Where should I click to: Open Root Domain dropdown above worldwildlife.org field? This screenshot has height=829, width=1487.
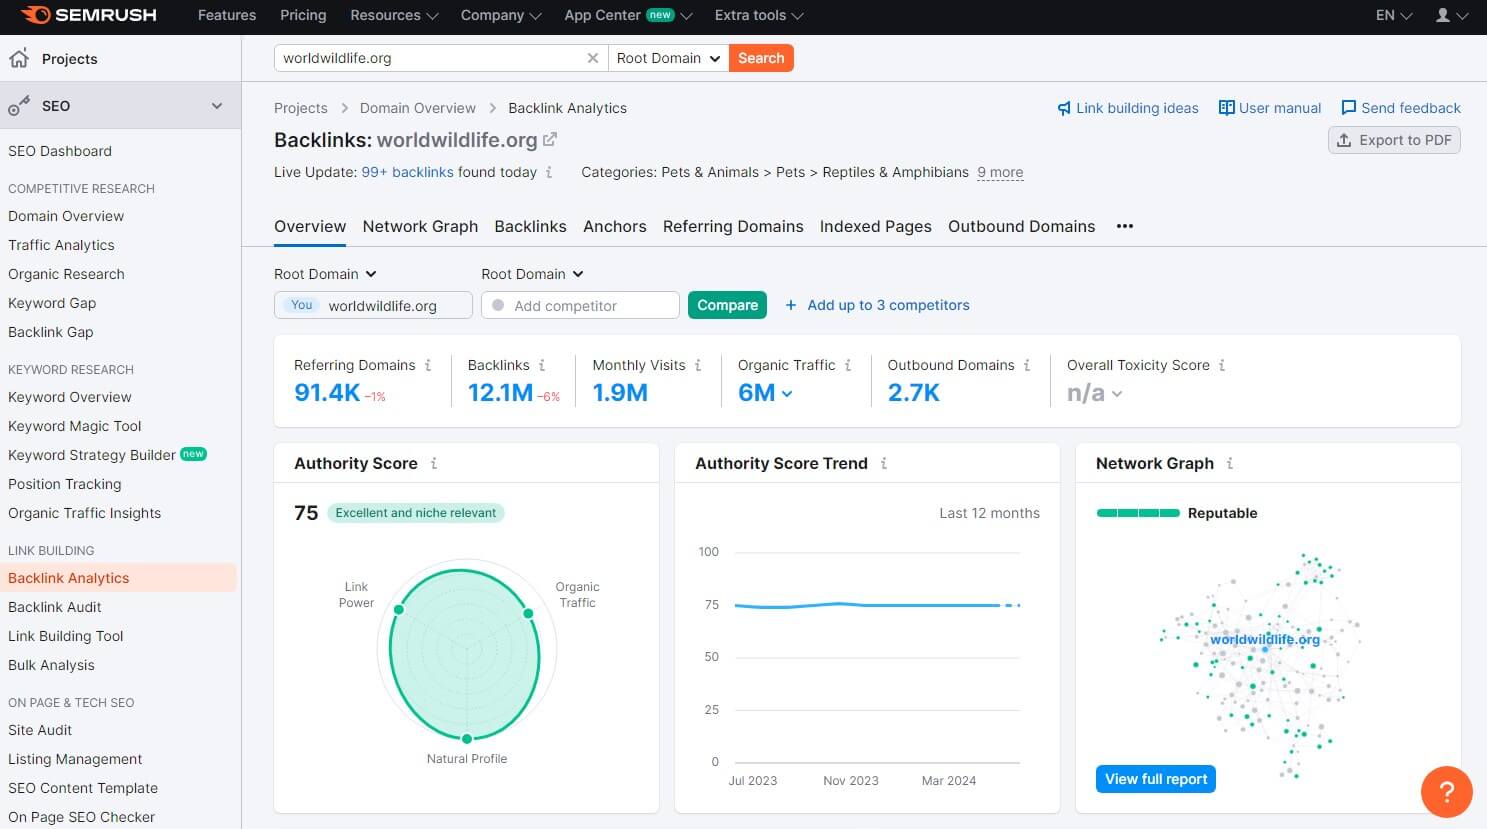click(x=325, y=274)
